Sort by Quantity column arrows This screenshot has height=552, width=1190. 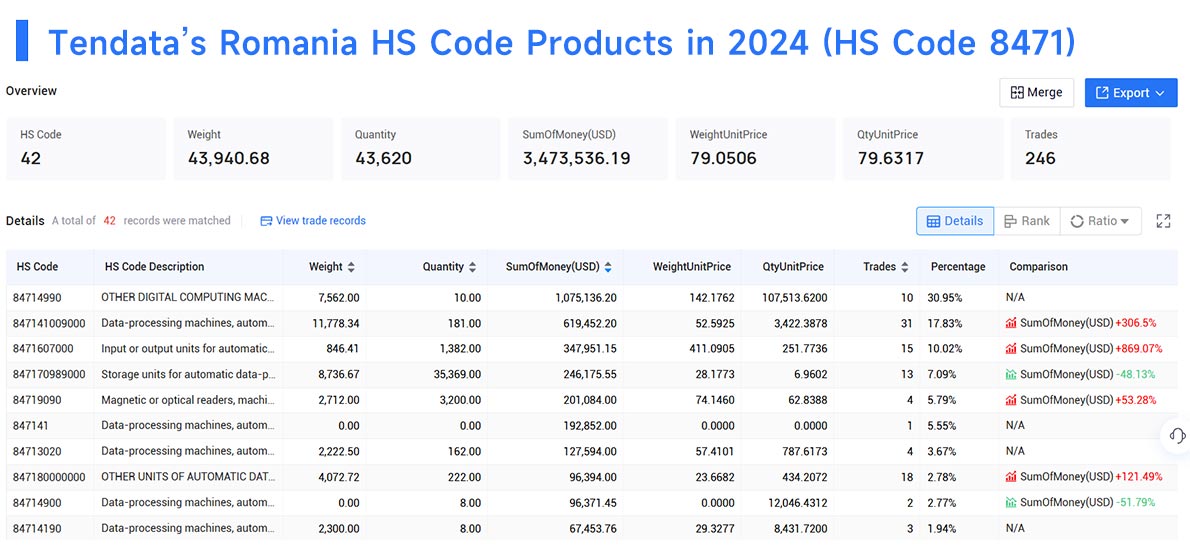[x=472, y=267]
